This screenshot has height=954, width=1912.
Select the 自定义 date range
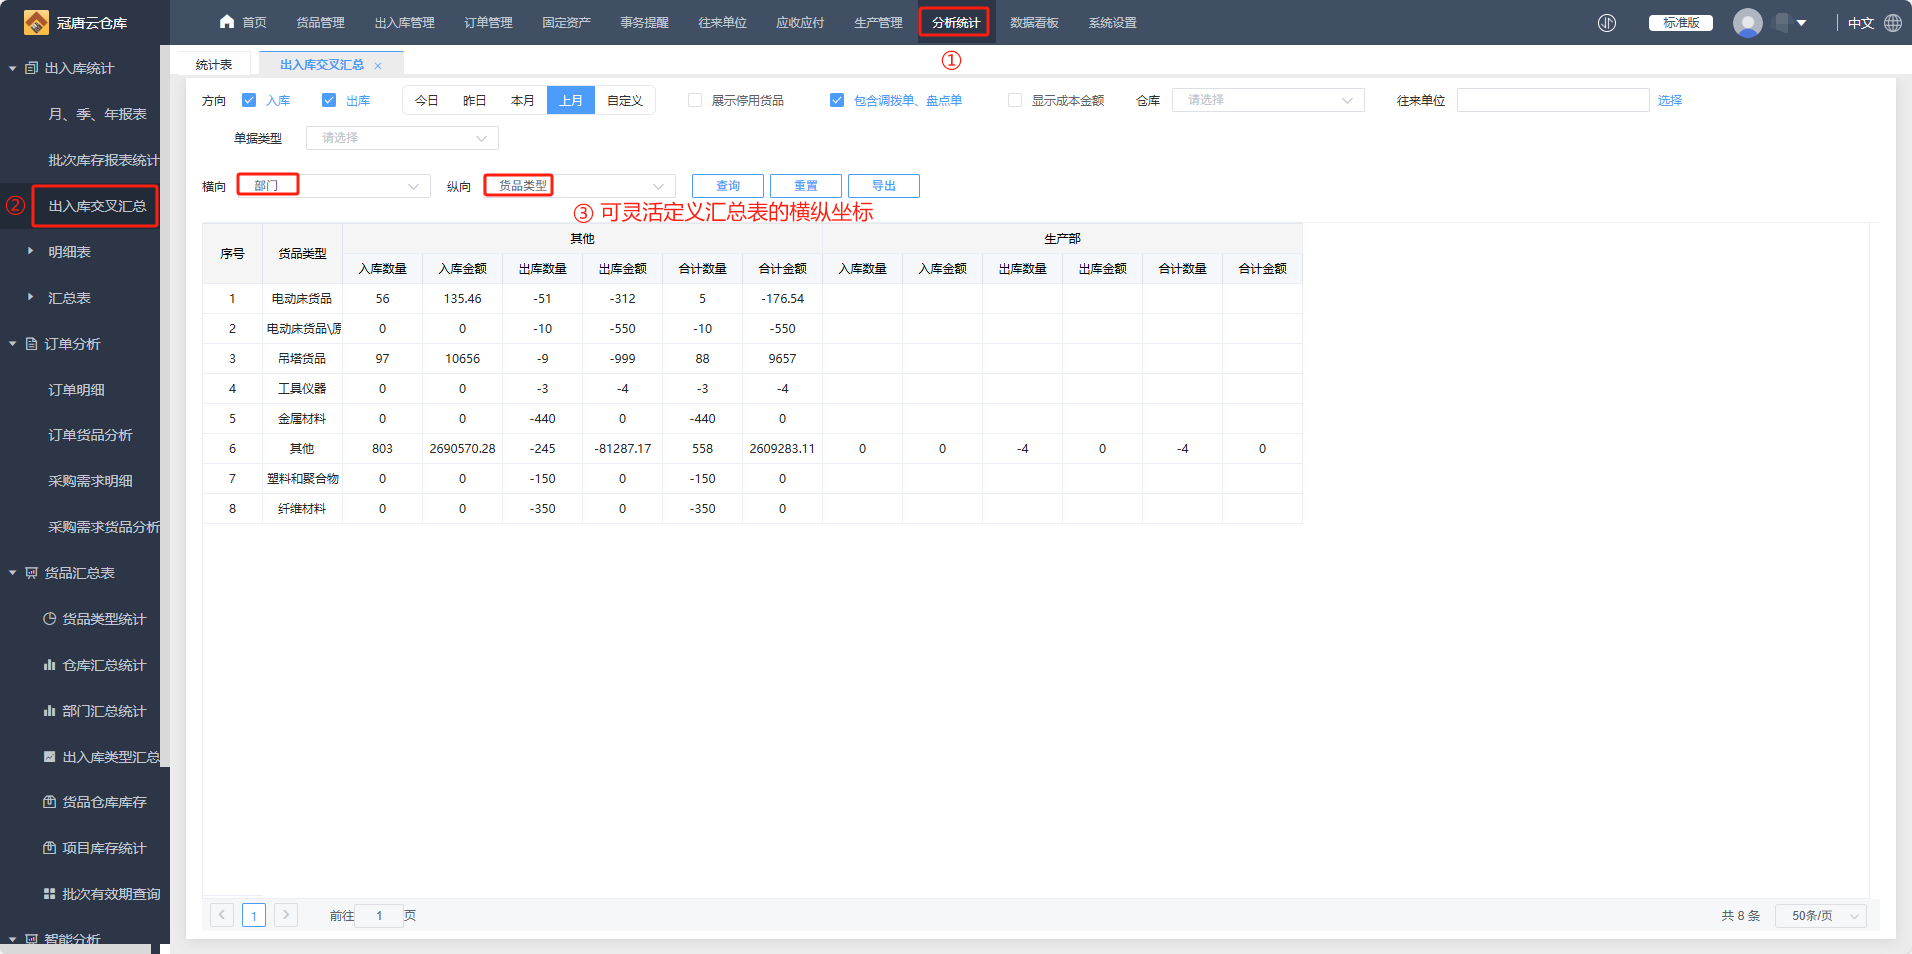click(x=625, y=100)
